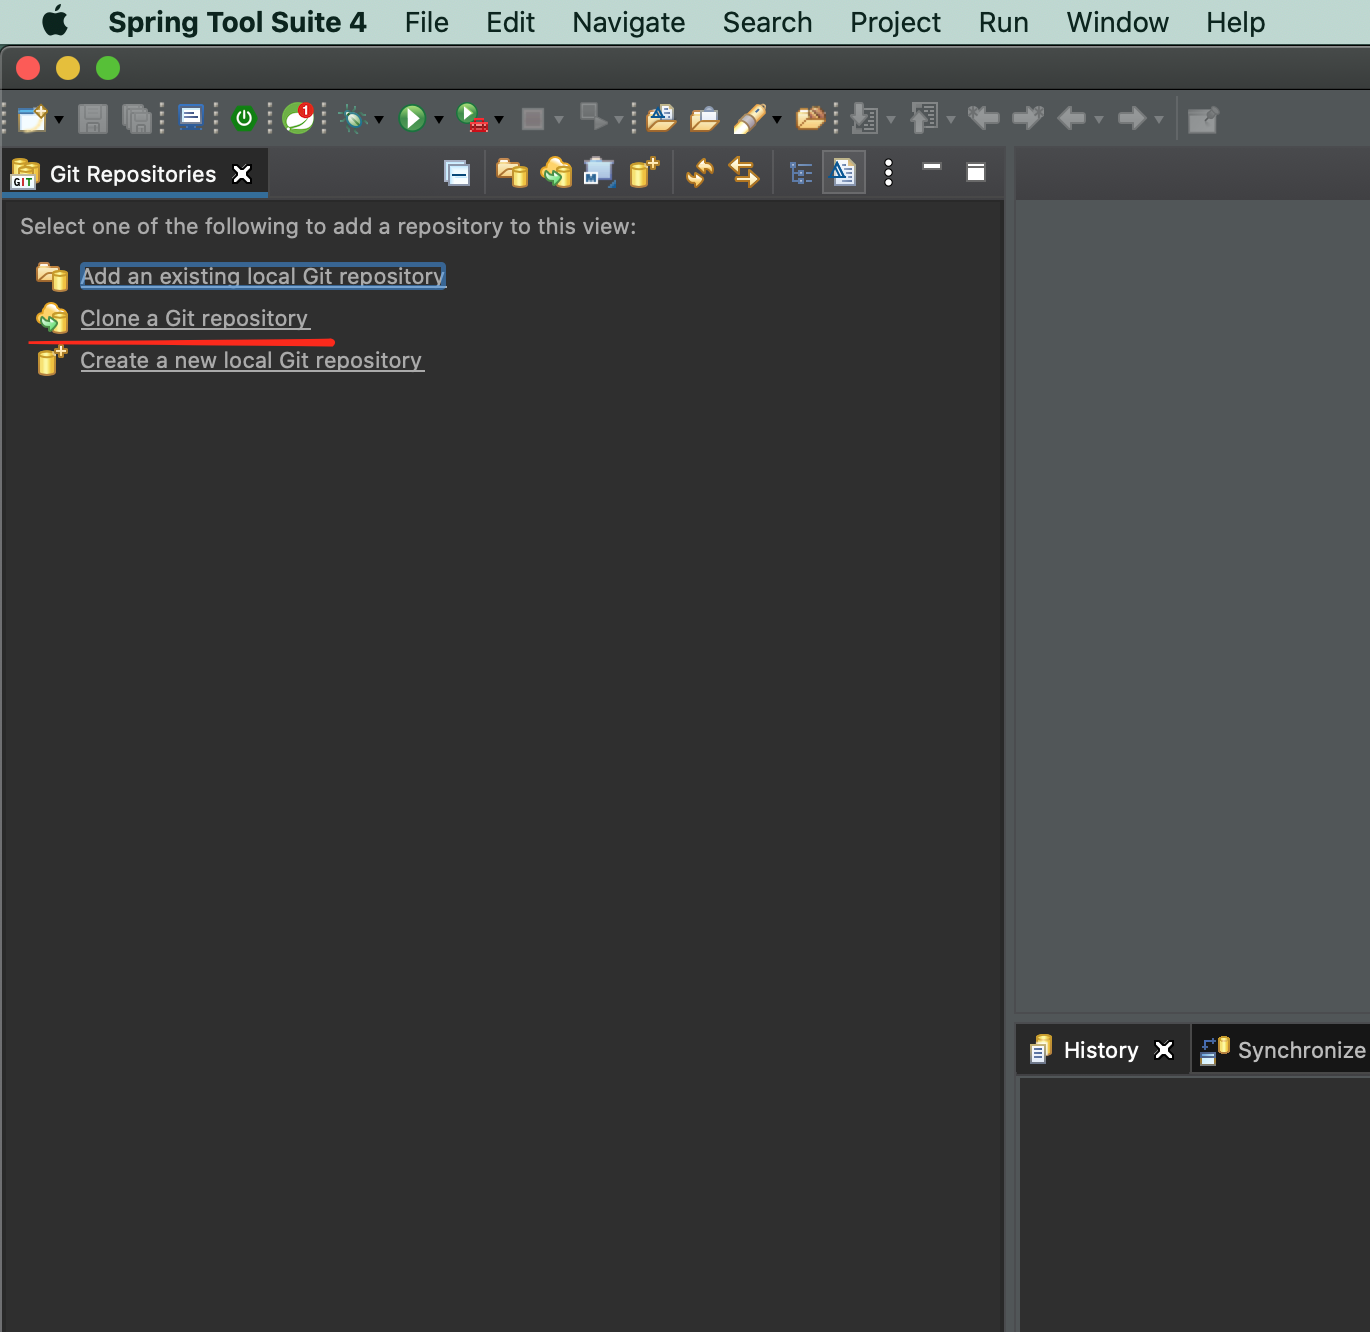Expand the External Tools dropdown arrow
This screenshot has width=1370, height=1332.
[x=499, y=120]
